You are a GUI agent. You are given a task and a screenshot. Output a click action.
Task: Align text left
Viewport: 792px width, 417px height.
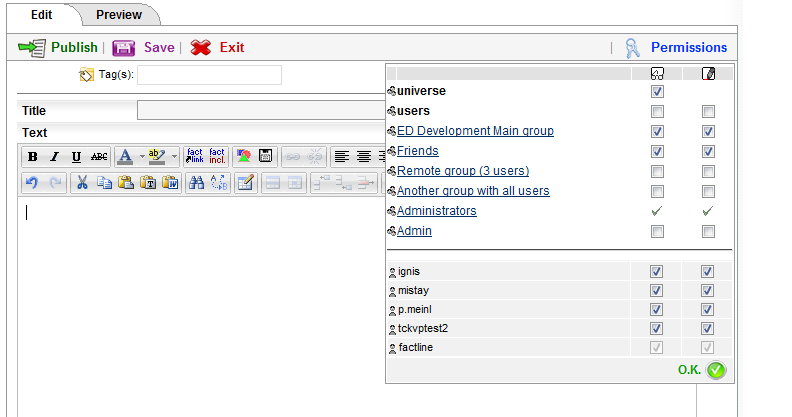pos(341,157)
